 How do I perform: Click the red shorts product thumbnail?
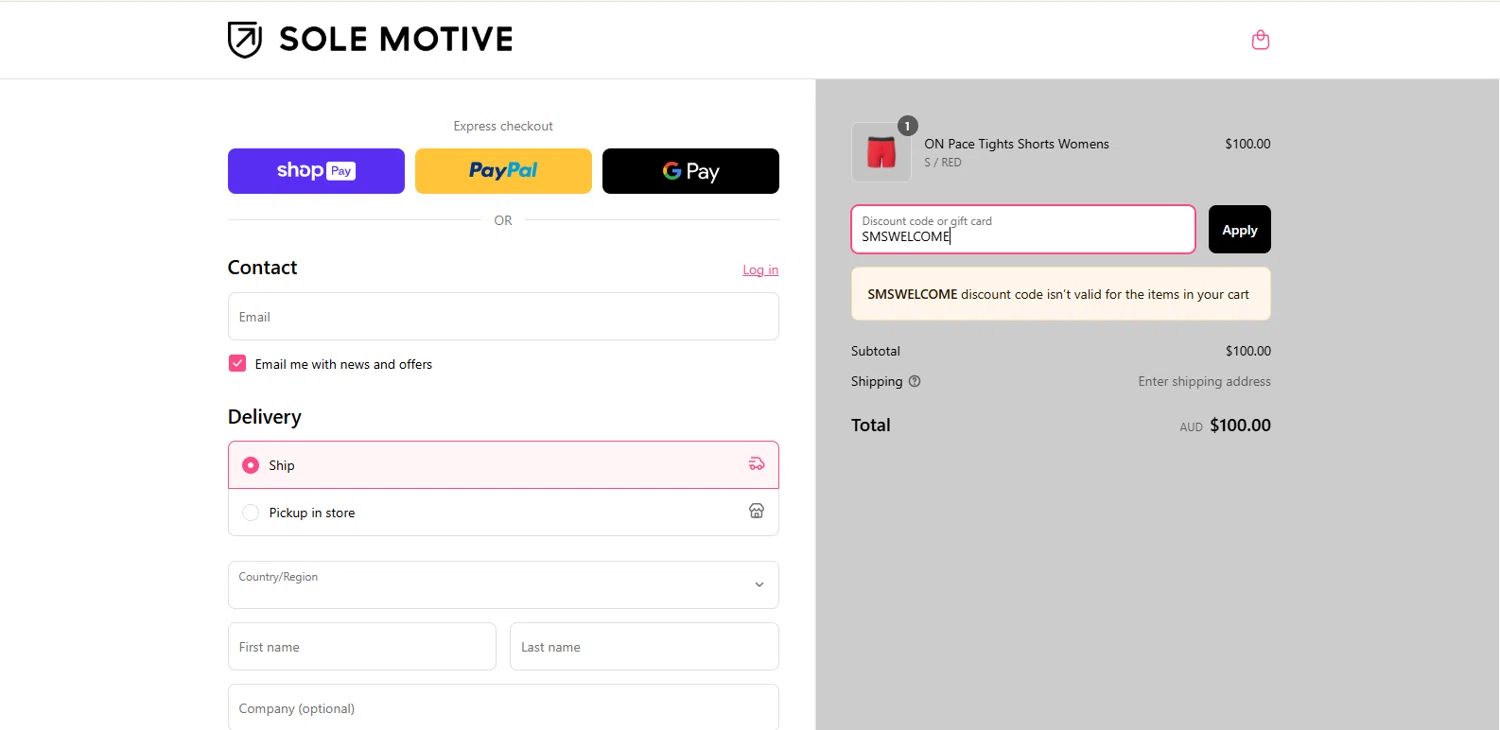pos(881,152)
